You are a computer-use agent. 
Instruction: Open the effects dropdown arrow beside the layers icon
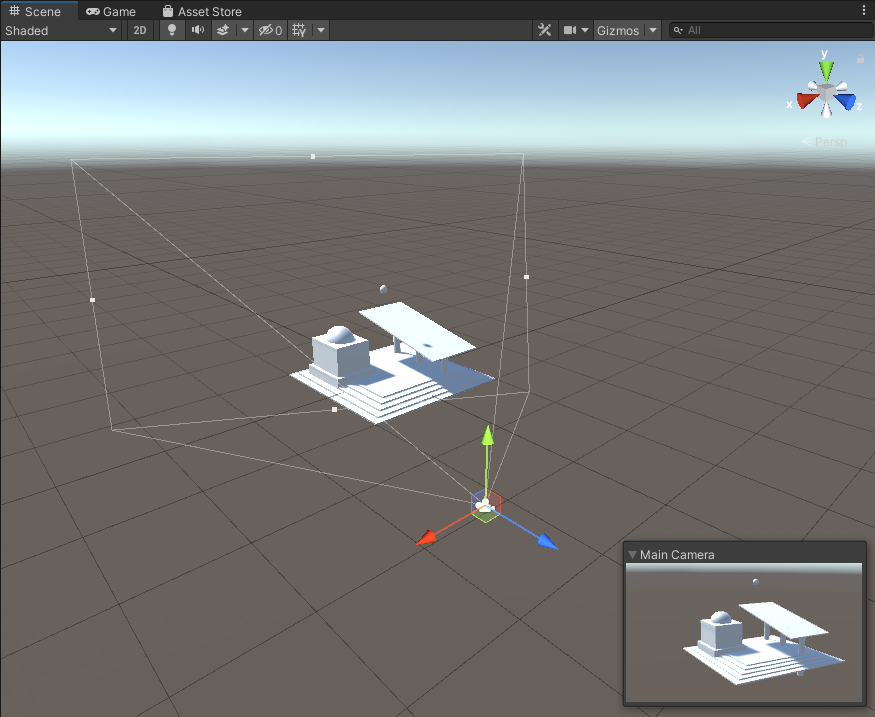pyautogui.click(x=244, y=30)
